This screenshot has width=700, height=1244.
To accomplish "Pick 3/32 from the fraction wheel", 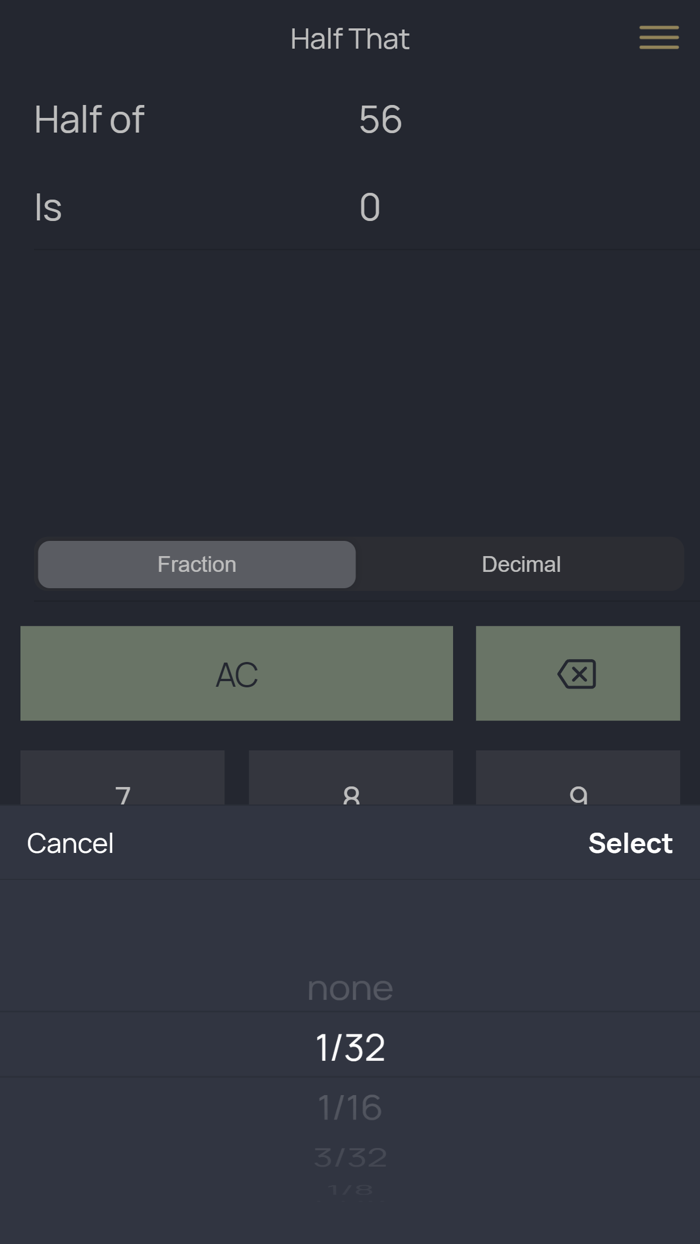I will [x=350, y=1156].
